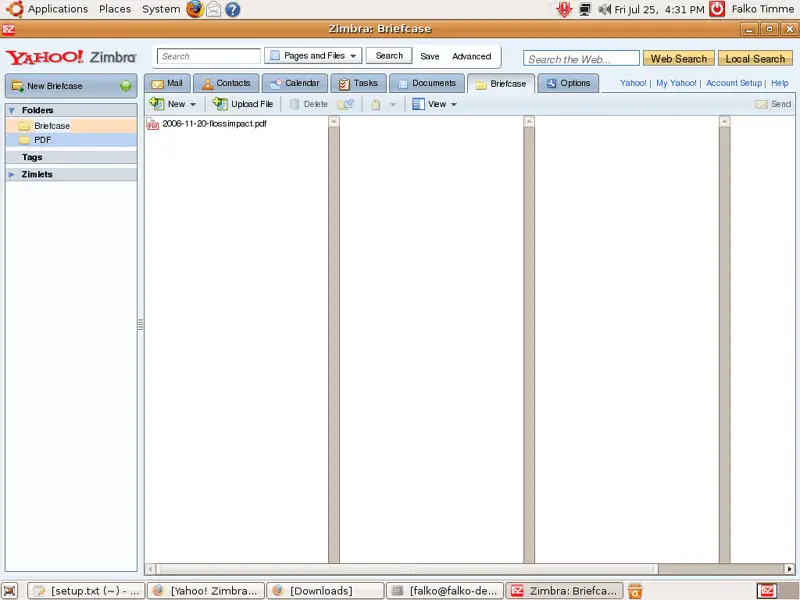Open the My Yahoo! link

pyautogui.click(x=676, y=83)
